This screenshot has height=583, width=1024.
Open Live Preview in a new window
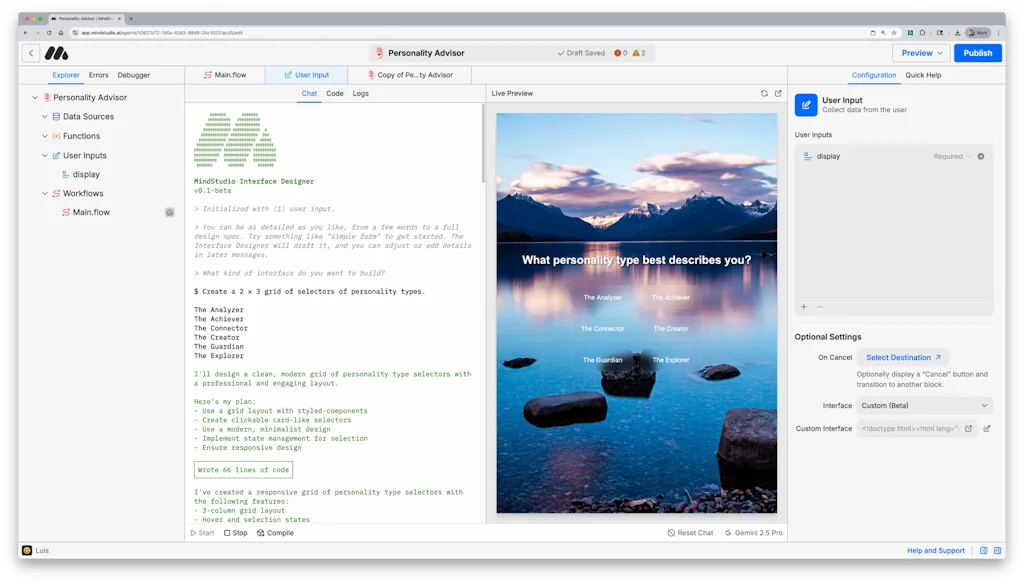(x=778, y=93)
